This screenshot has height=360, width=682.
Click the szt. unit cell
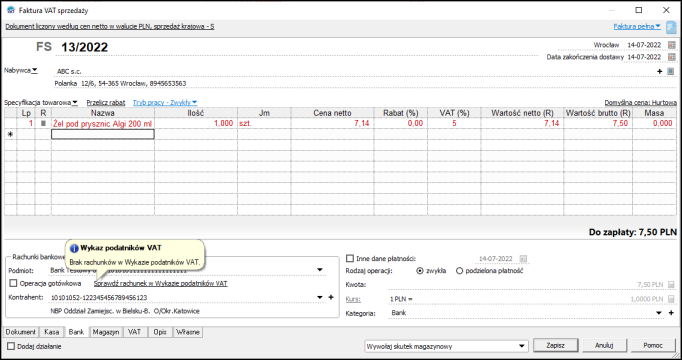pos(264,123)
